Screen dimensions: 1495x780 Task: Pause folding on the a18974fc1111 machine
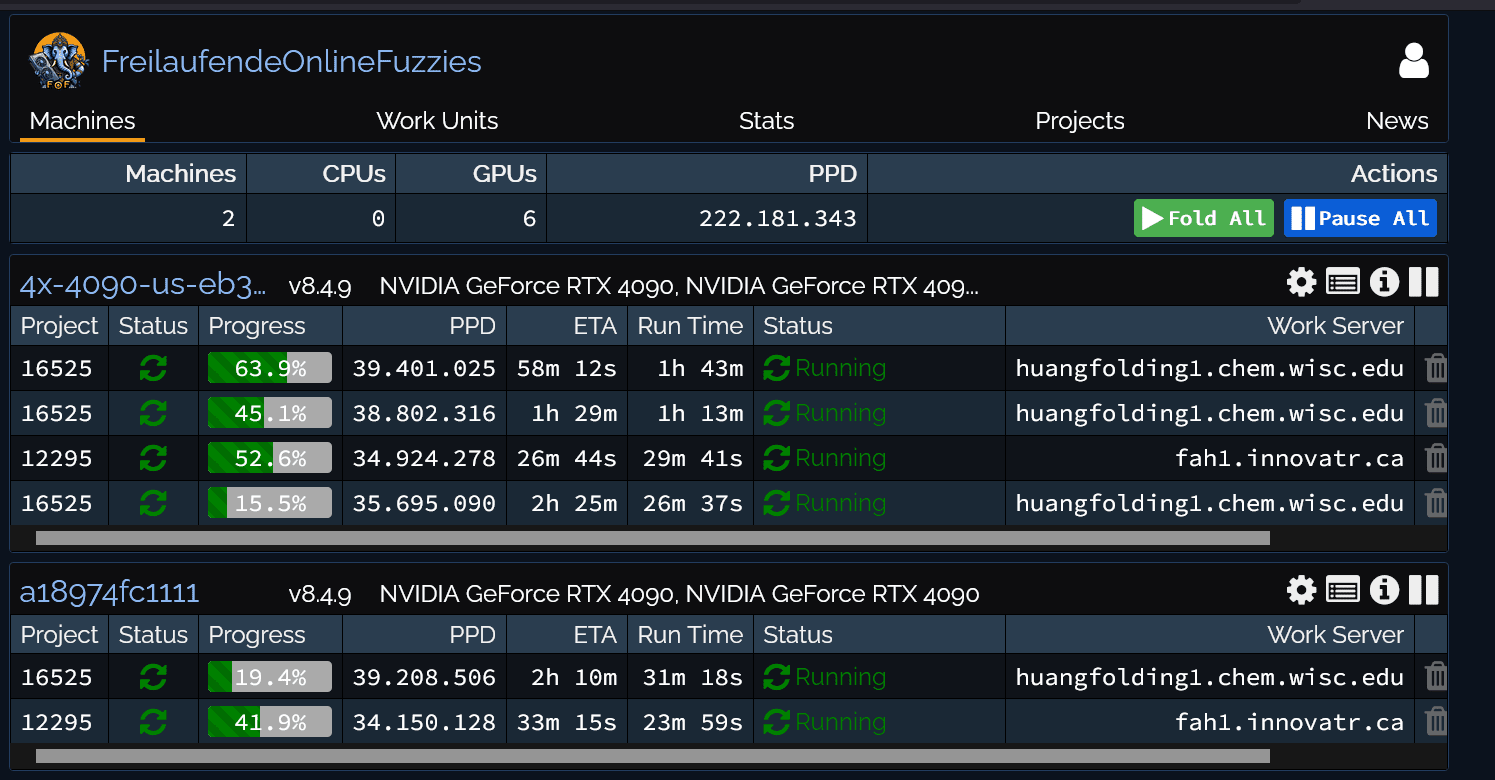[x=1423, y=591]
